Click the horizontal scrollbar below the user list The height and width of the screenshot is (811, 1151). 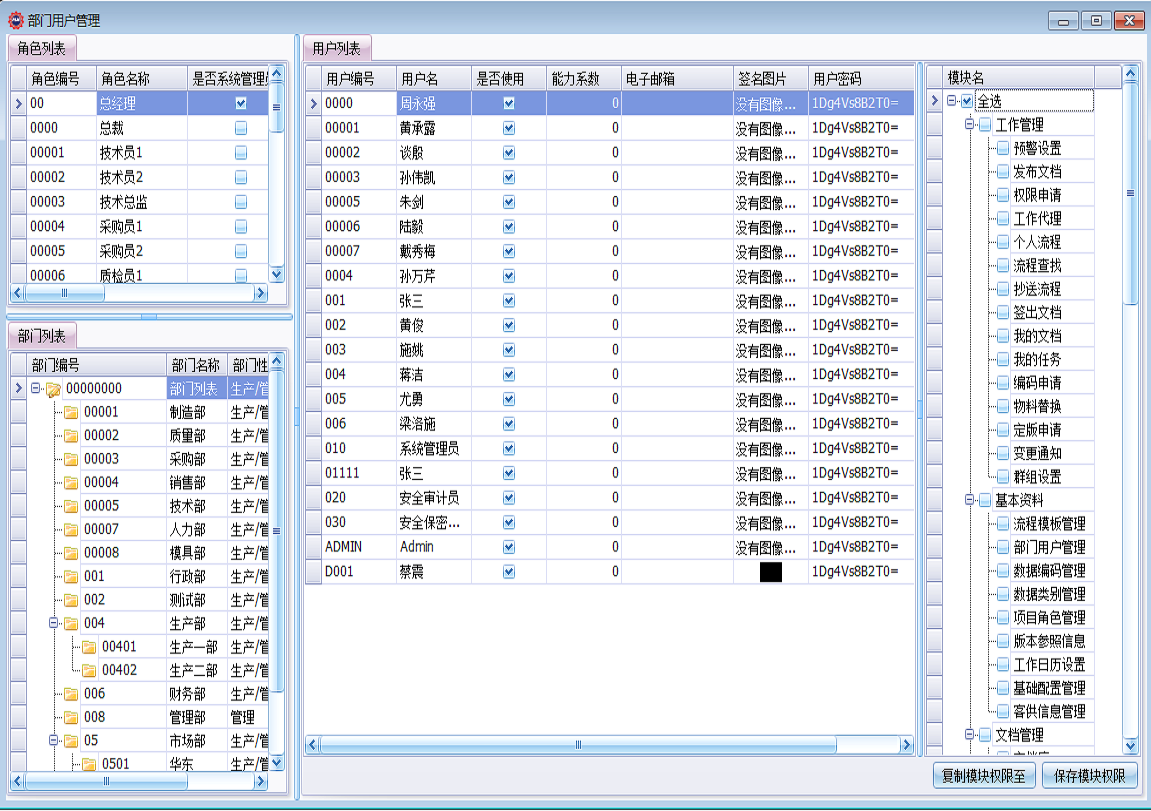point(575,744)
